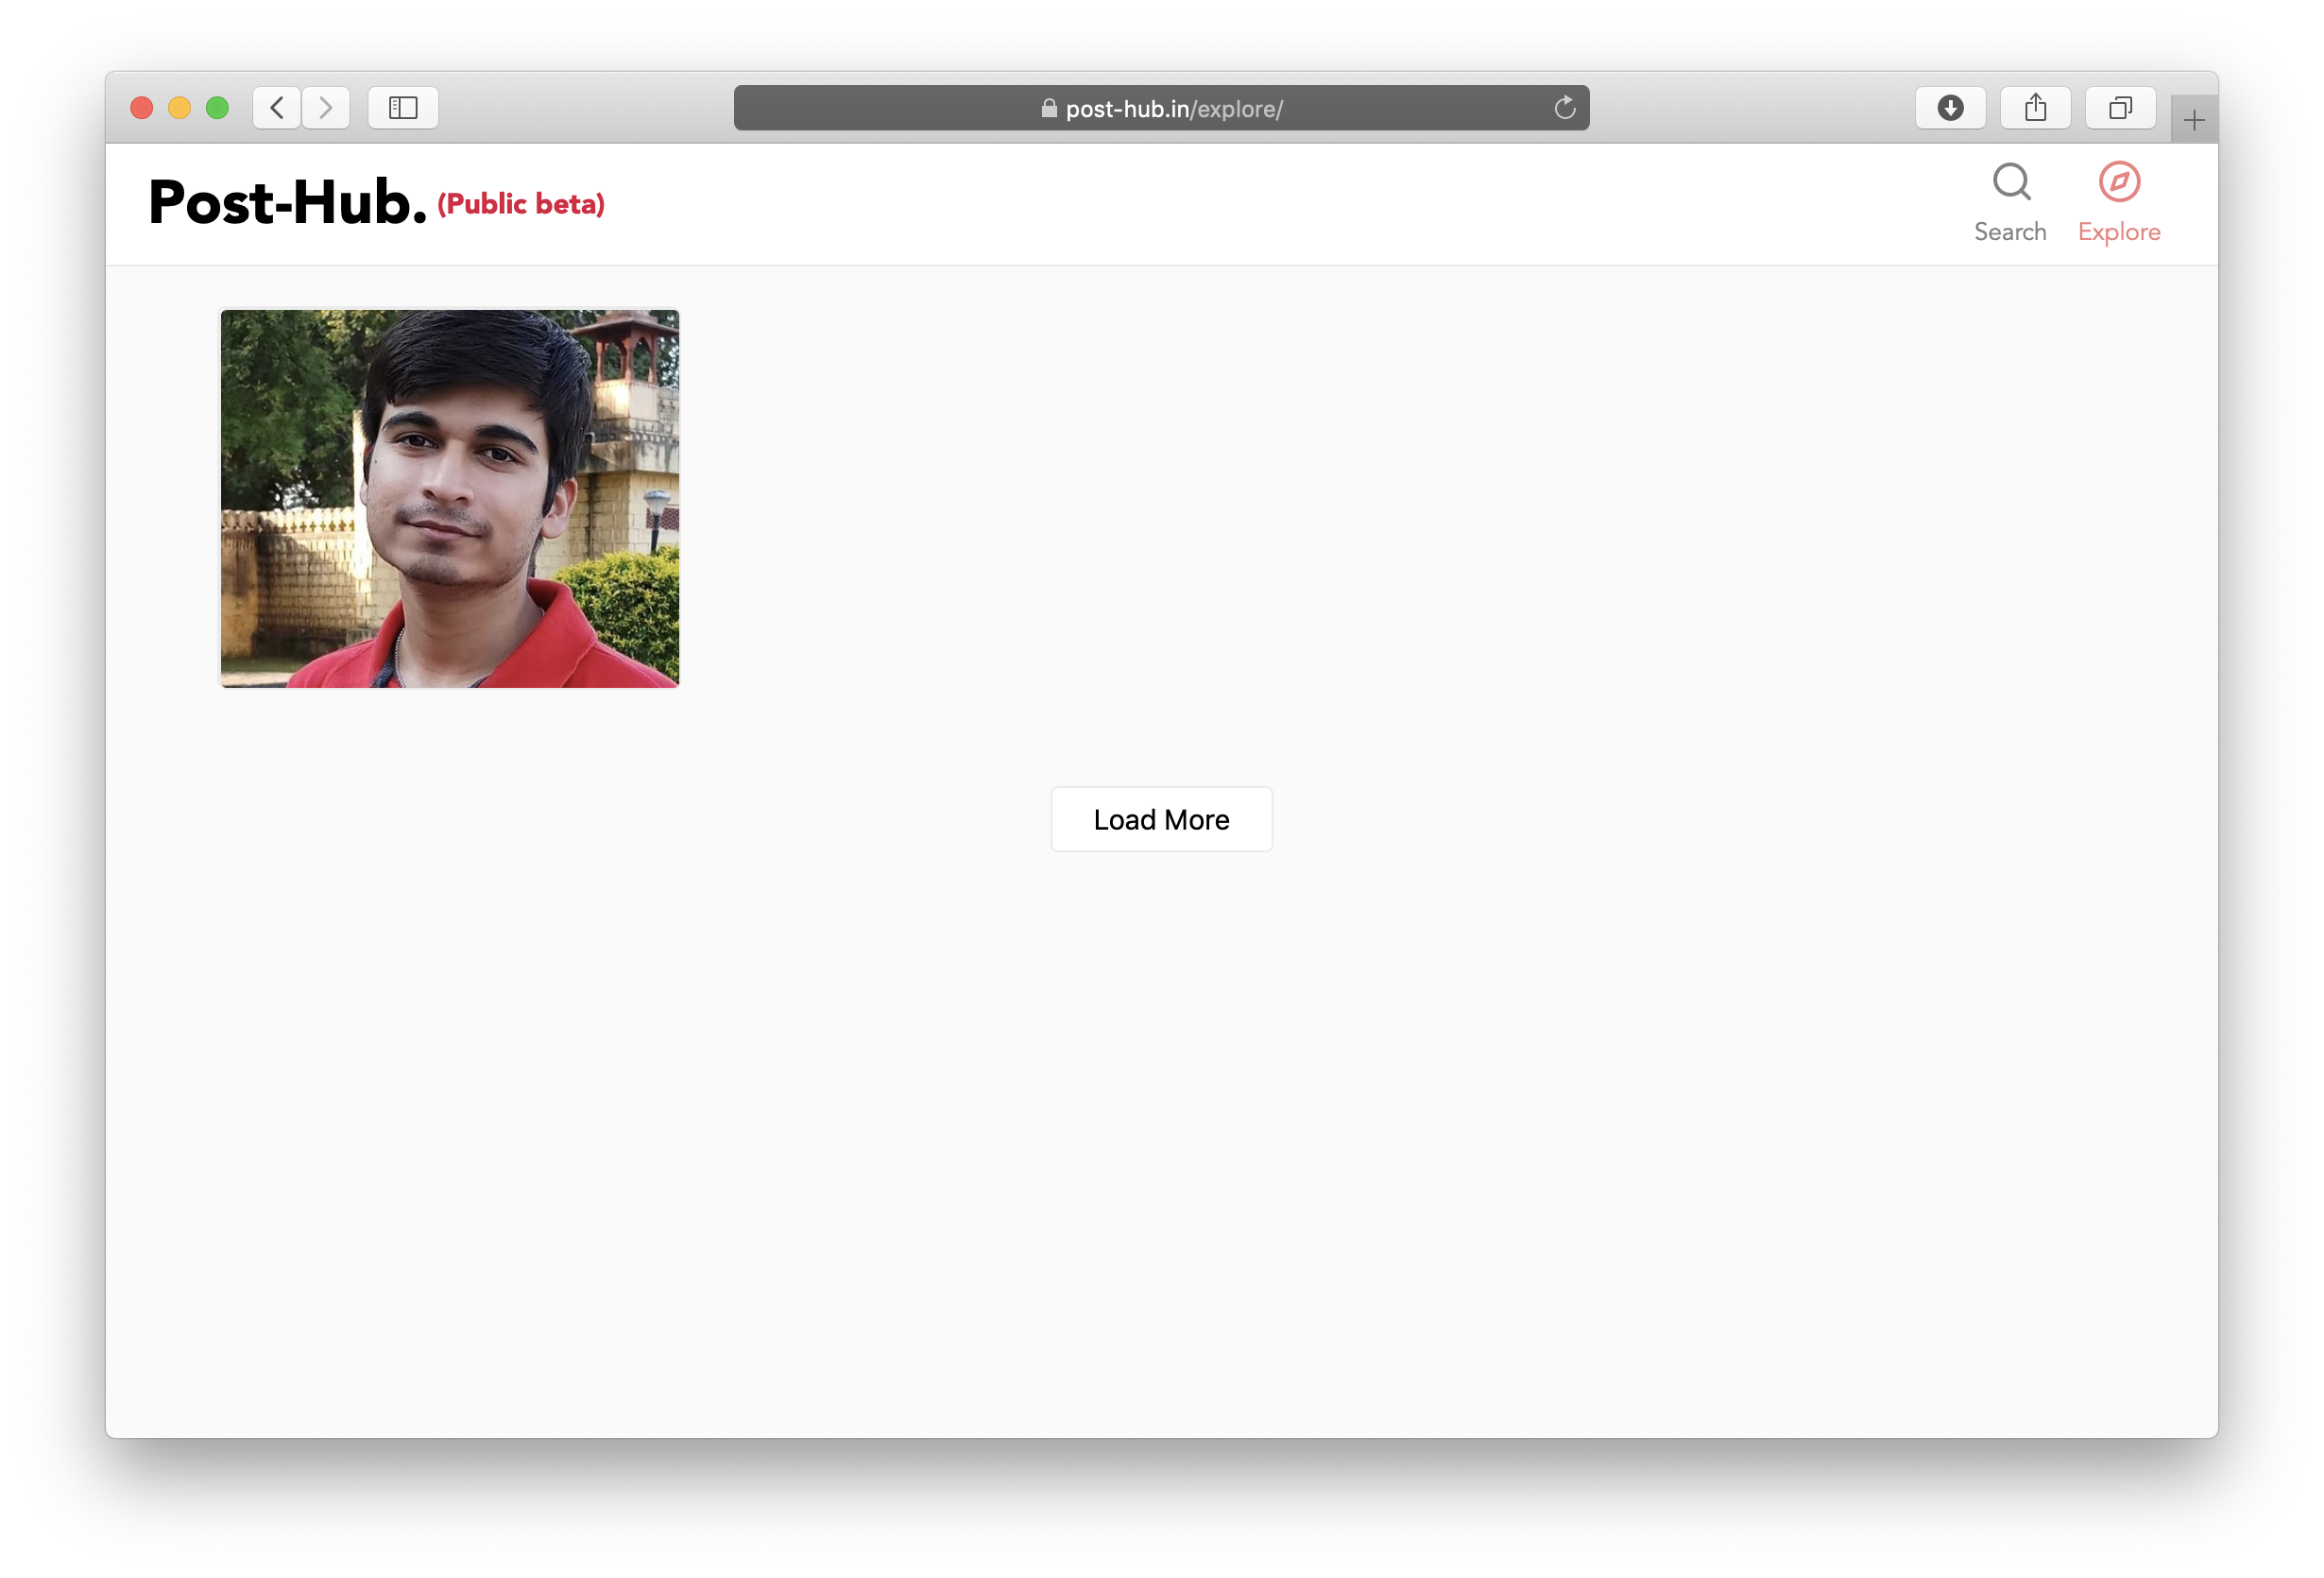Reload the page with refresh icon
Image resolution: width=2324 pixels, height=1578 pixels.
1565,108
